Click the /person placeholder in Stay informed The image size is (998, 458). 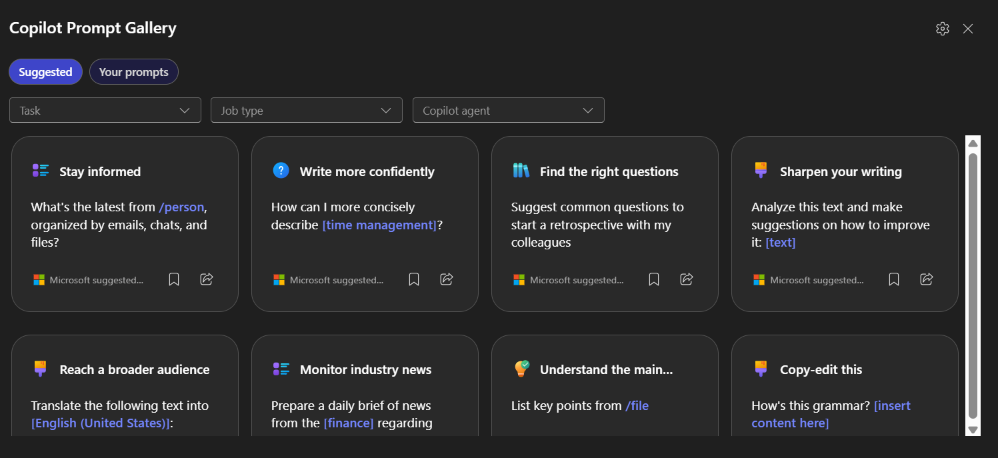182,207
